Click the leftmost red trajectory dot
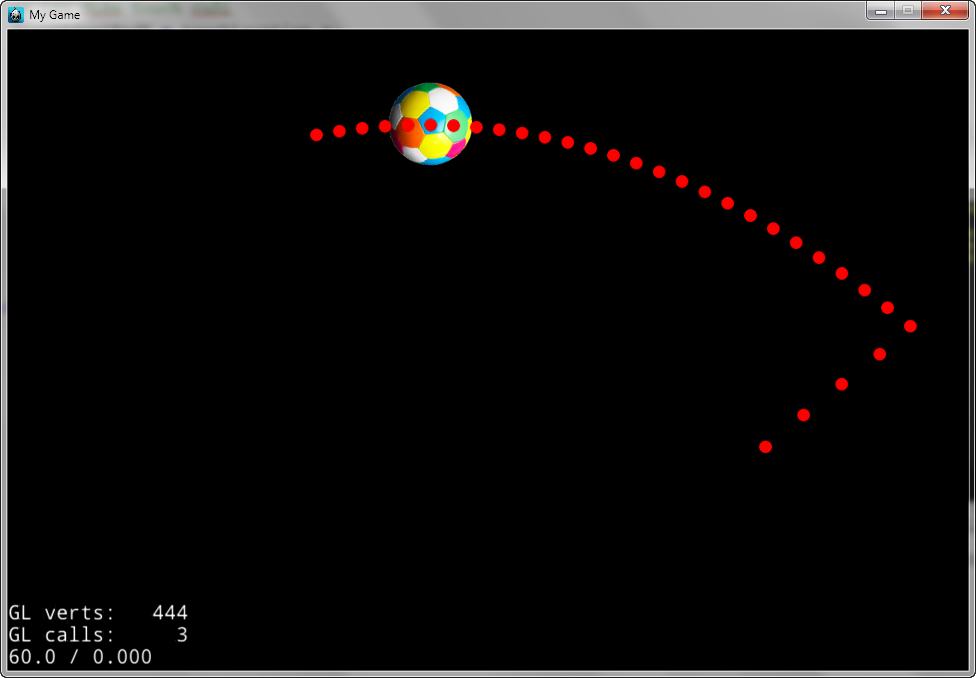 pos(317,134)
